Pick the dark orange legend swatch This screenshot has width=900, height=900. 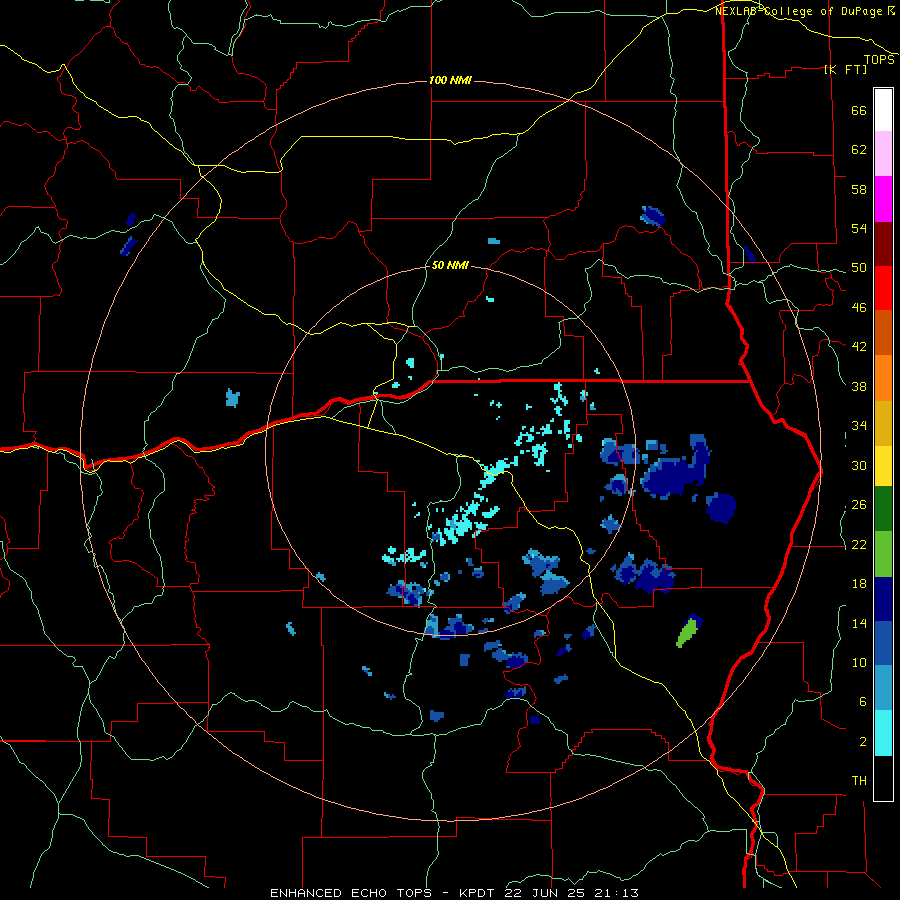[x=883, y=333]
